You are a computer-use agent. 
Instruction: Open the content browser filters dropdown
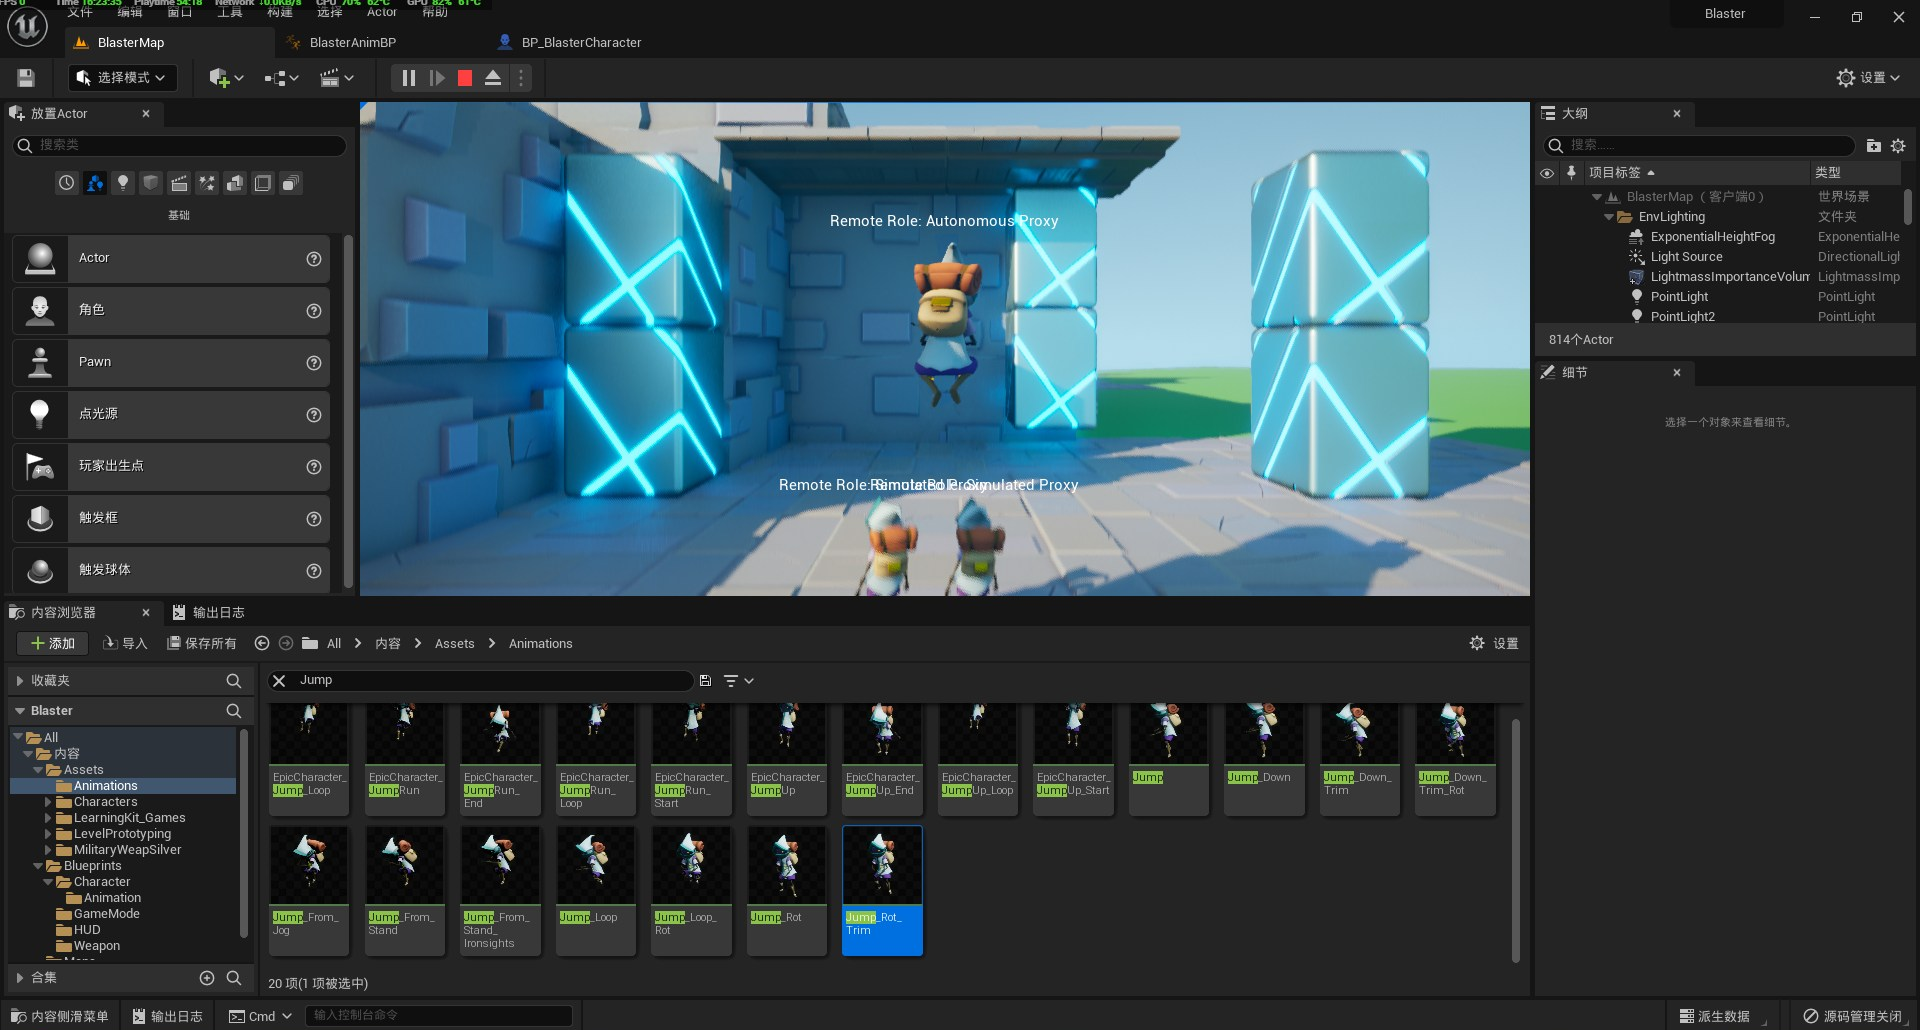click(738, 681)
